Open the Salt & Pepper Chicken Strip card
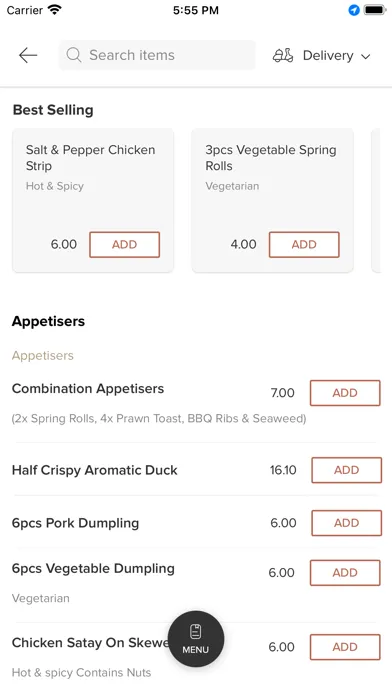The height and width of the screenshot is (696, 392). [93, 200]
